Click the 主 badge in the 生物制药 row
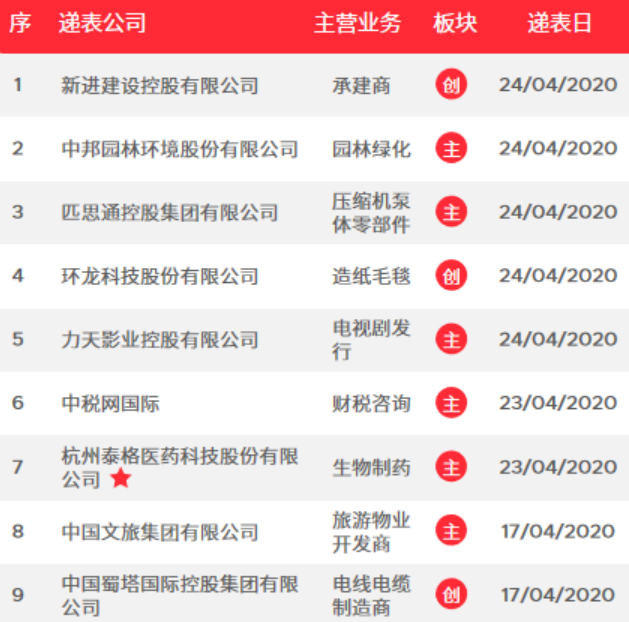Viewport: 629px width, 622px height. pyautogui.click(x=451, y=467)
